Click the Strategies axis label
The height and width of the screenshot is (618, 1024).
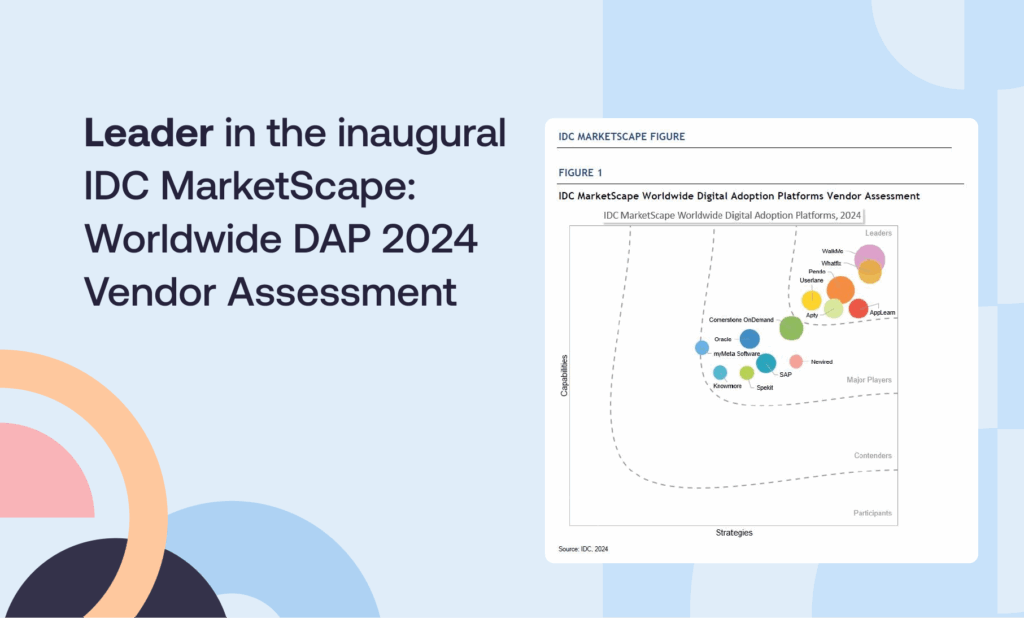[734, 532]
